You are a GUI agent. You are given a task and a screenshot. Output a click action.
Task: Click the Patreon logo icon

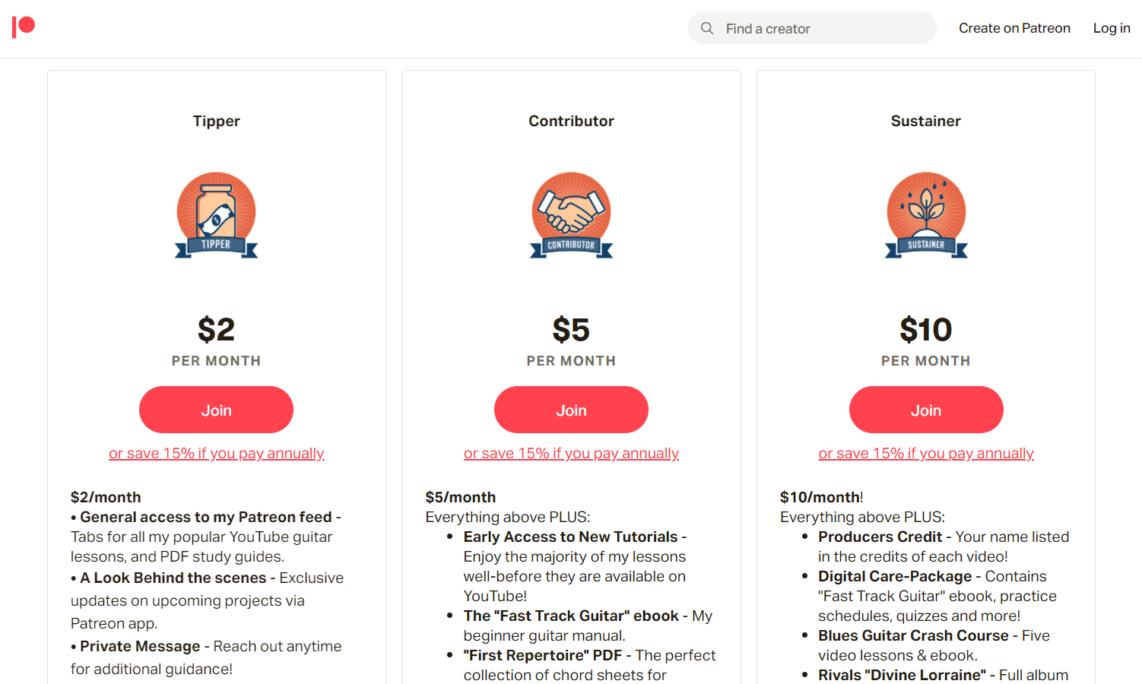click(x=23, y=26)
